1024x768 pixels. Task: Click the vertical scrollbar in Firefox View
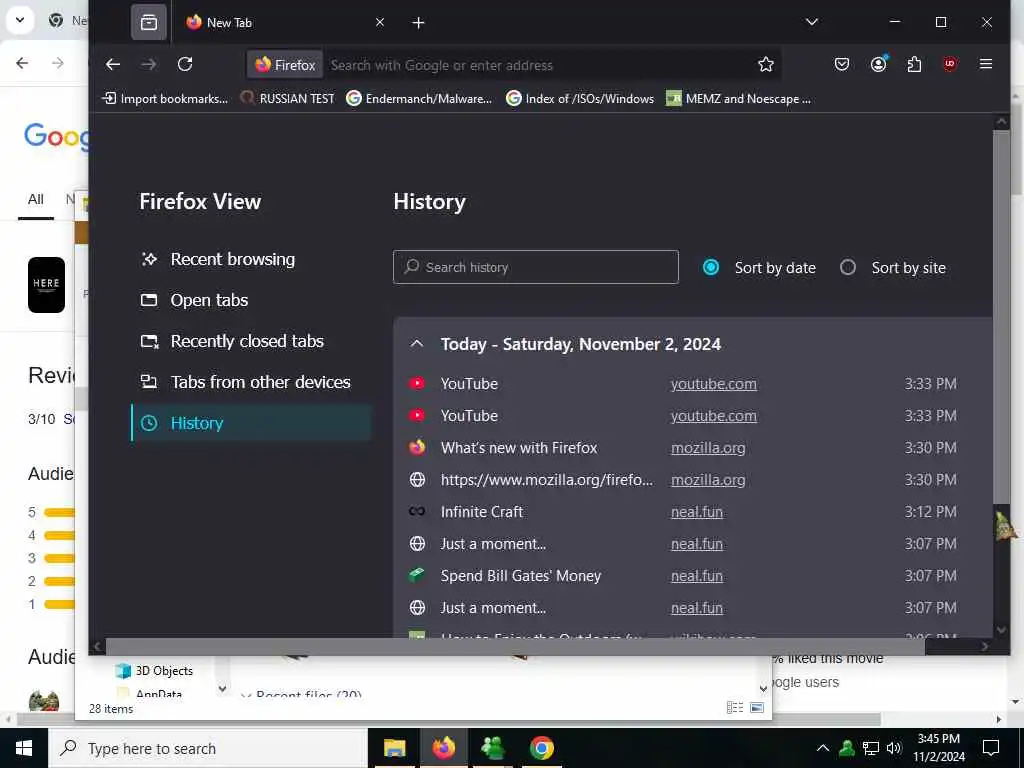pyautogui.click(x=1001, y=317)
